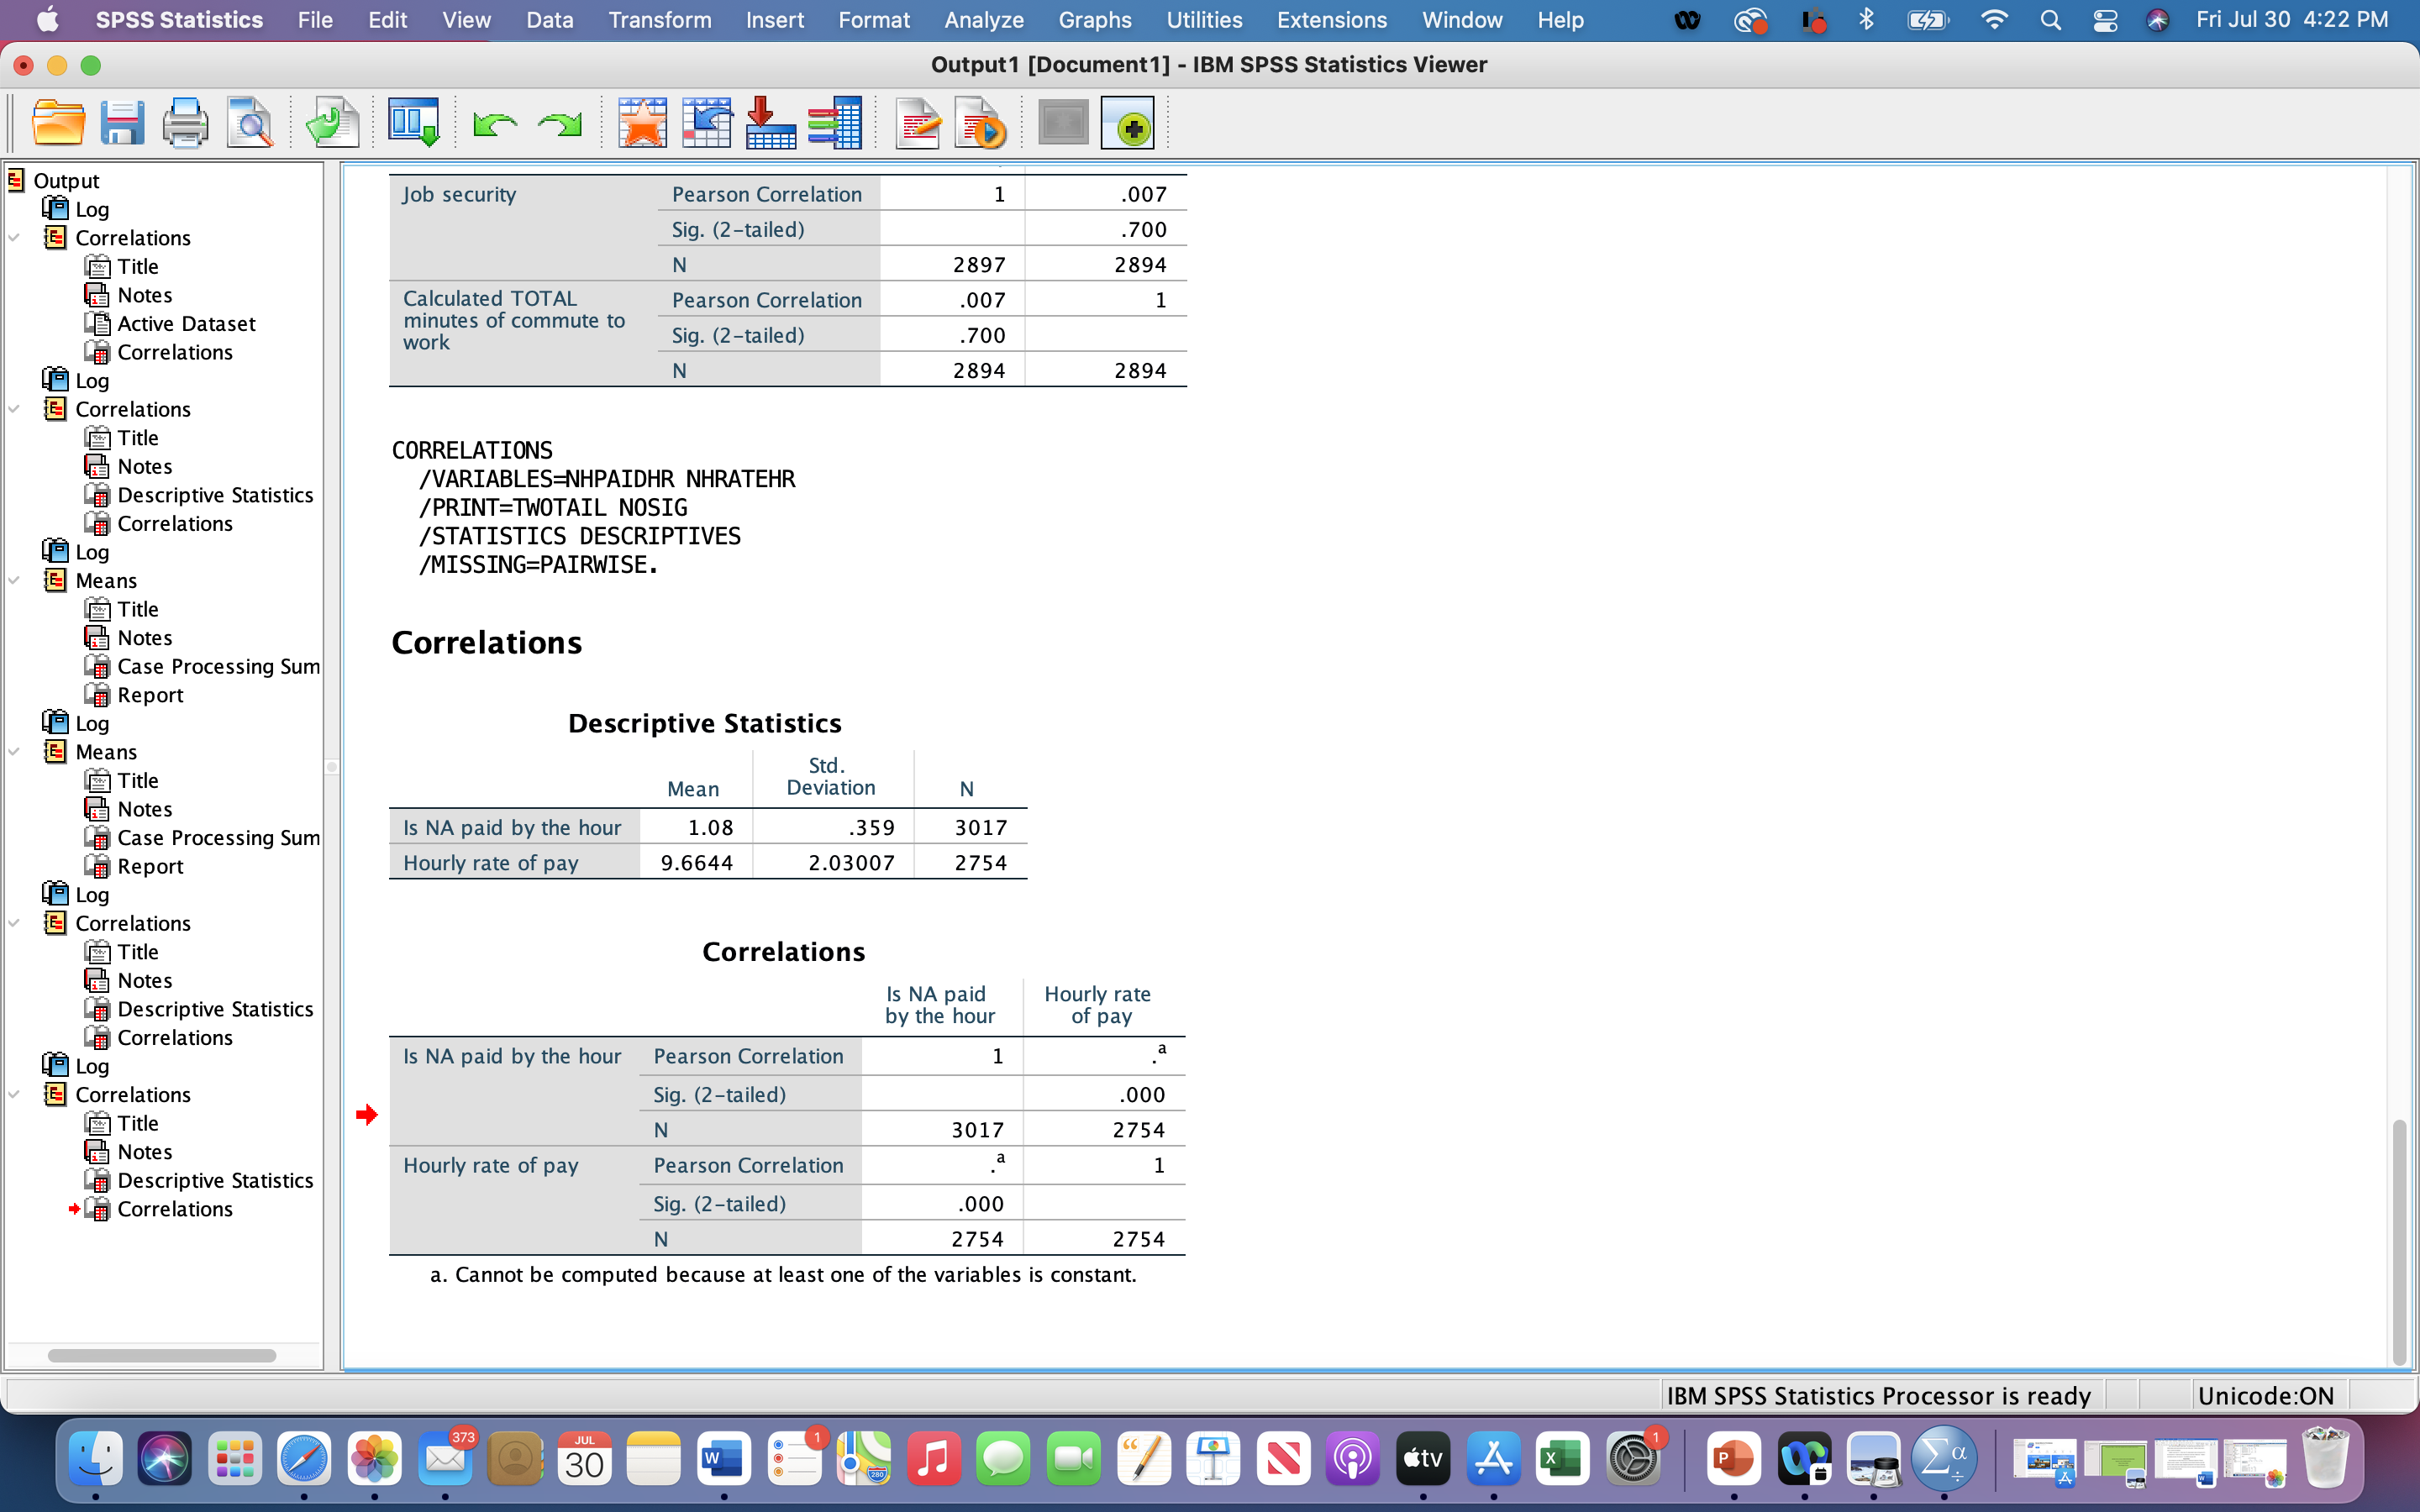2420x1512 pixels.
Task: Click the Active Dataset outline item
Action: [186, 324]
